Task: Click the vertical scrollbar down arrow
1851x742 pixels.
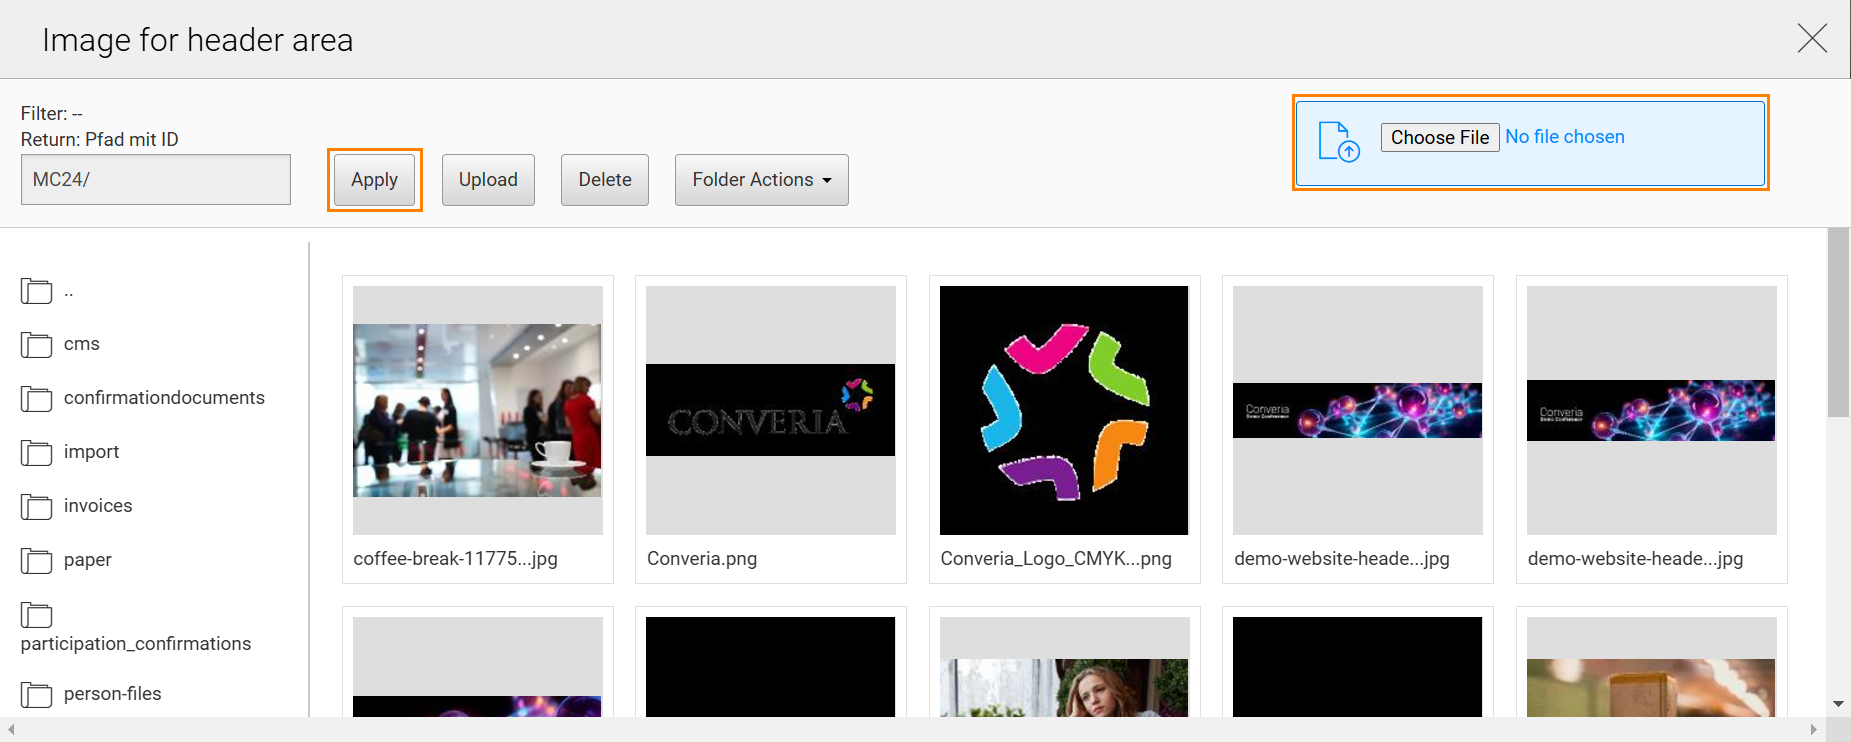Action: (x=1838, y=704)
